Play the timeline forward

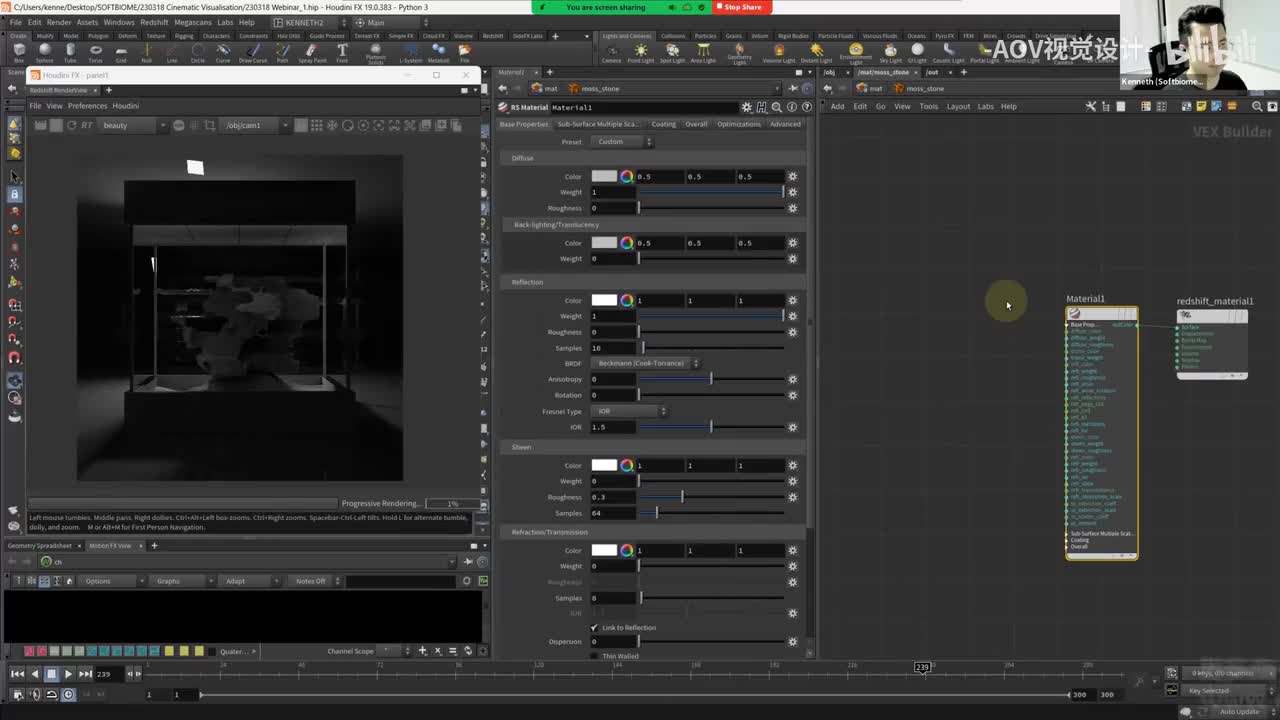pyautogui.click(x=68, y=674)
